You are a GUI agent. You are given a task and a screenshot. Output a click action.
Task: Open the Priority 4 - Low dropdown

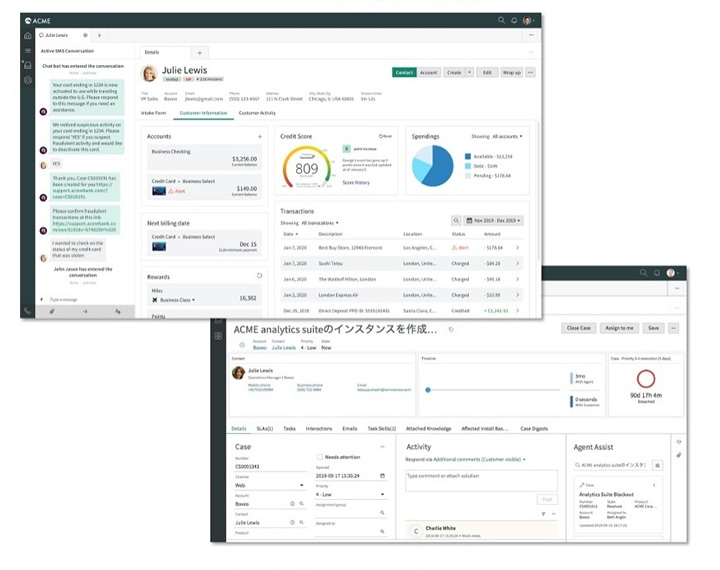(350, 494)
